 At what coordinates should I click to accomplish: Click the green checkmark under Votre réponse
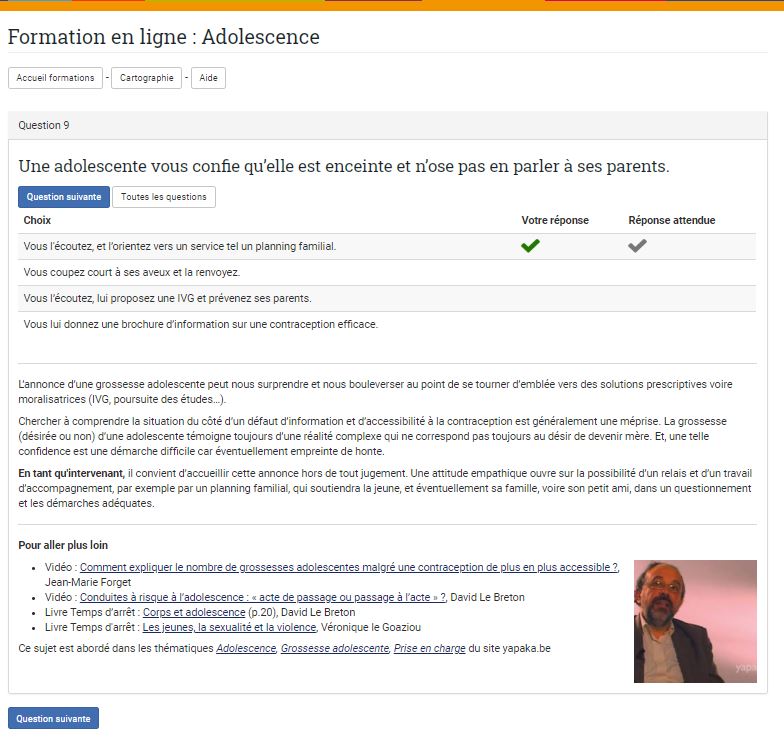(530, 246)
